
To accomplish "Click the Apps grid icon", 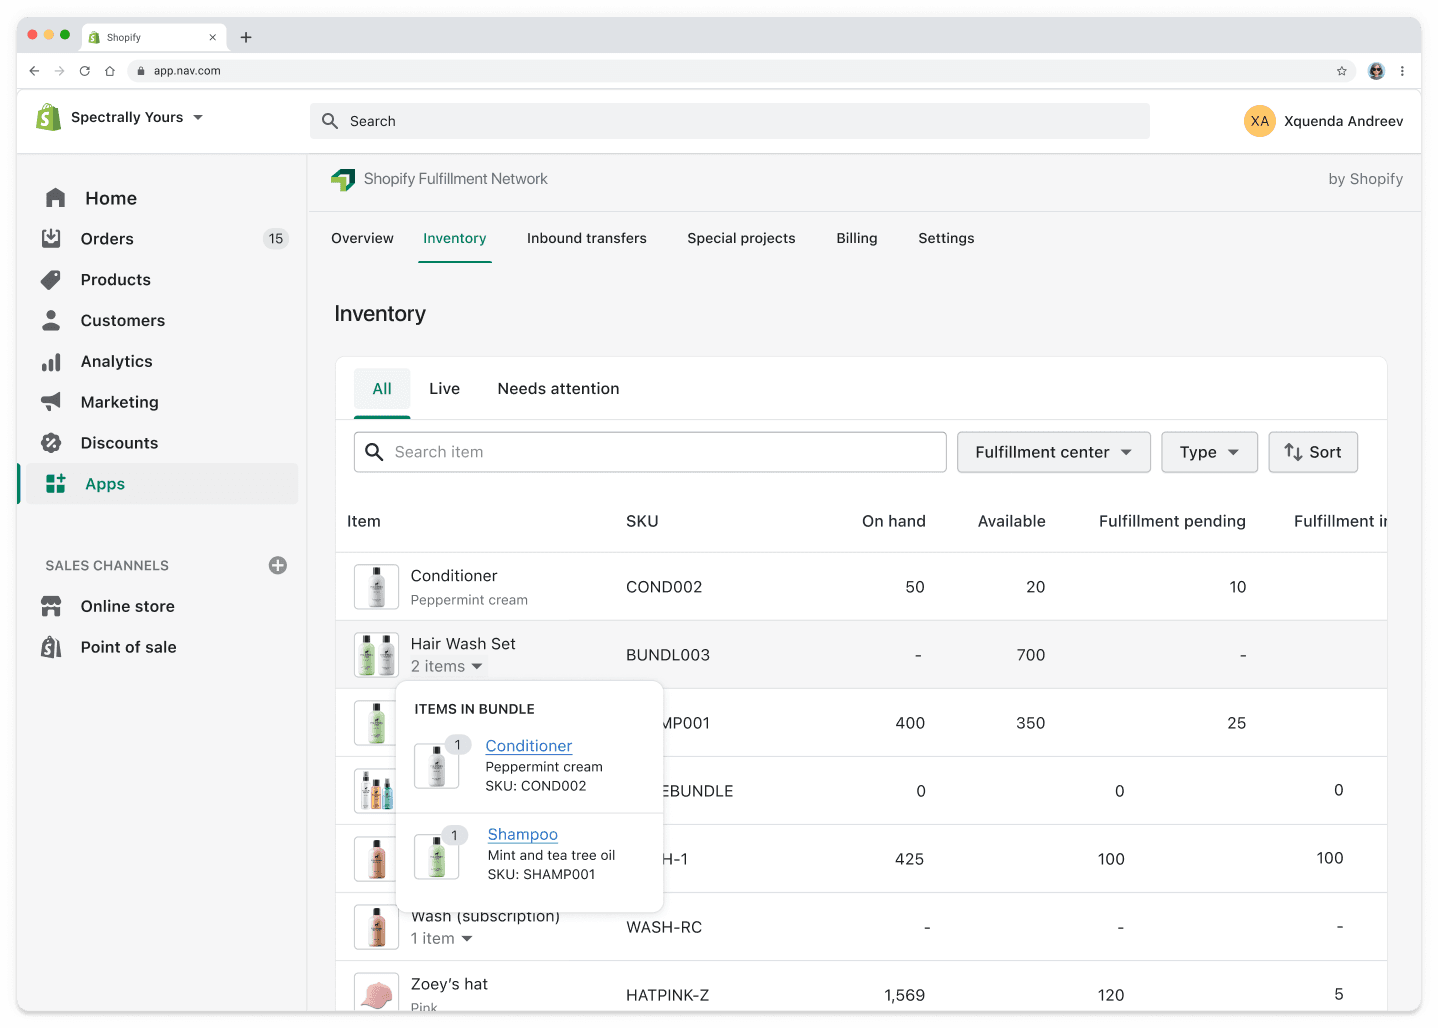I will coord(56,484).
